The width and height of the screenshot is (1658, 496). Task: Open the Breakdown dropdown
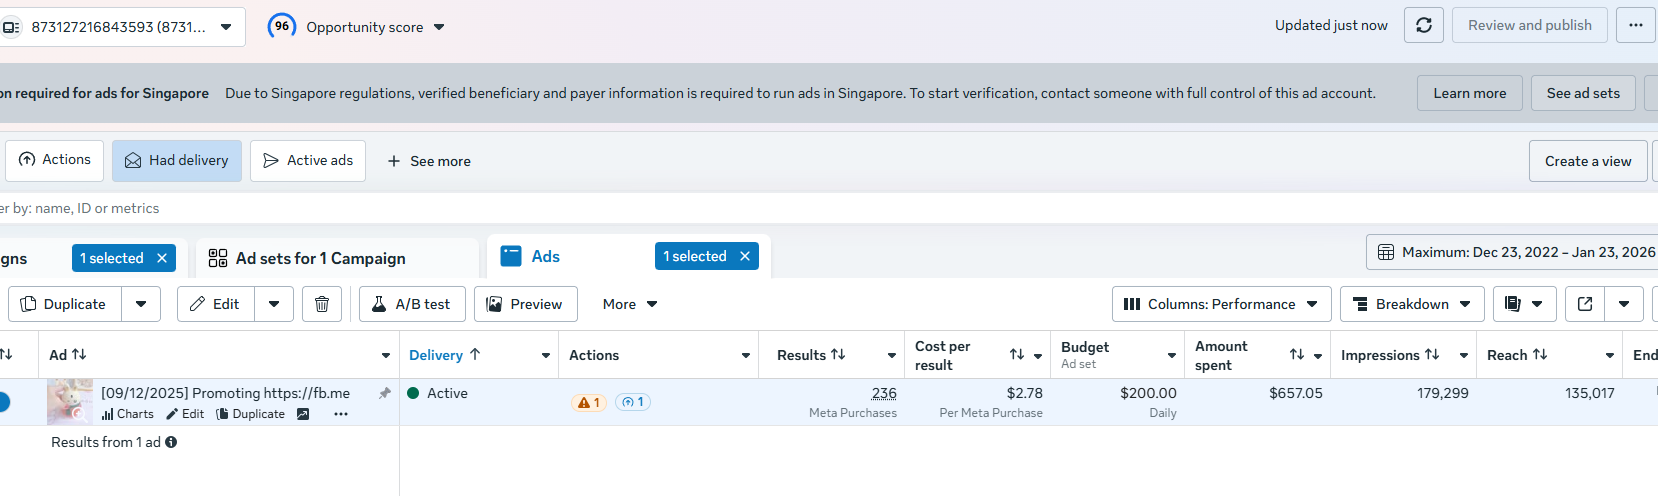coord(1411,304)
